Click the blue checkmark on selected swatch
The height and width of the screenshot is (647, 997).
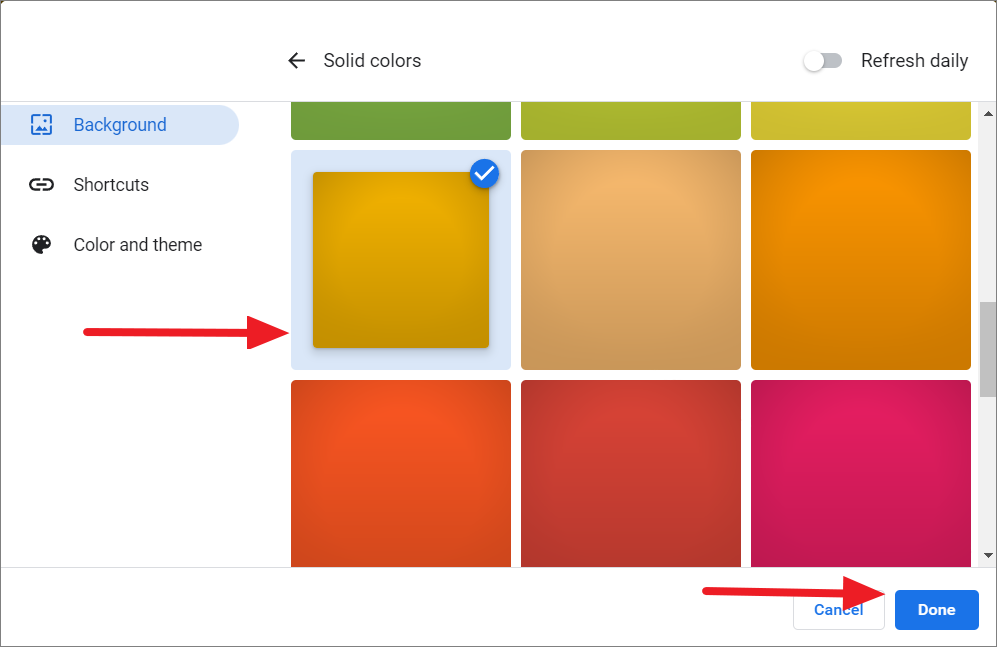point(485,174)
